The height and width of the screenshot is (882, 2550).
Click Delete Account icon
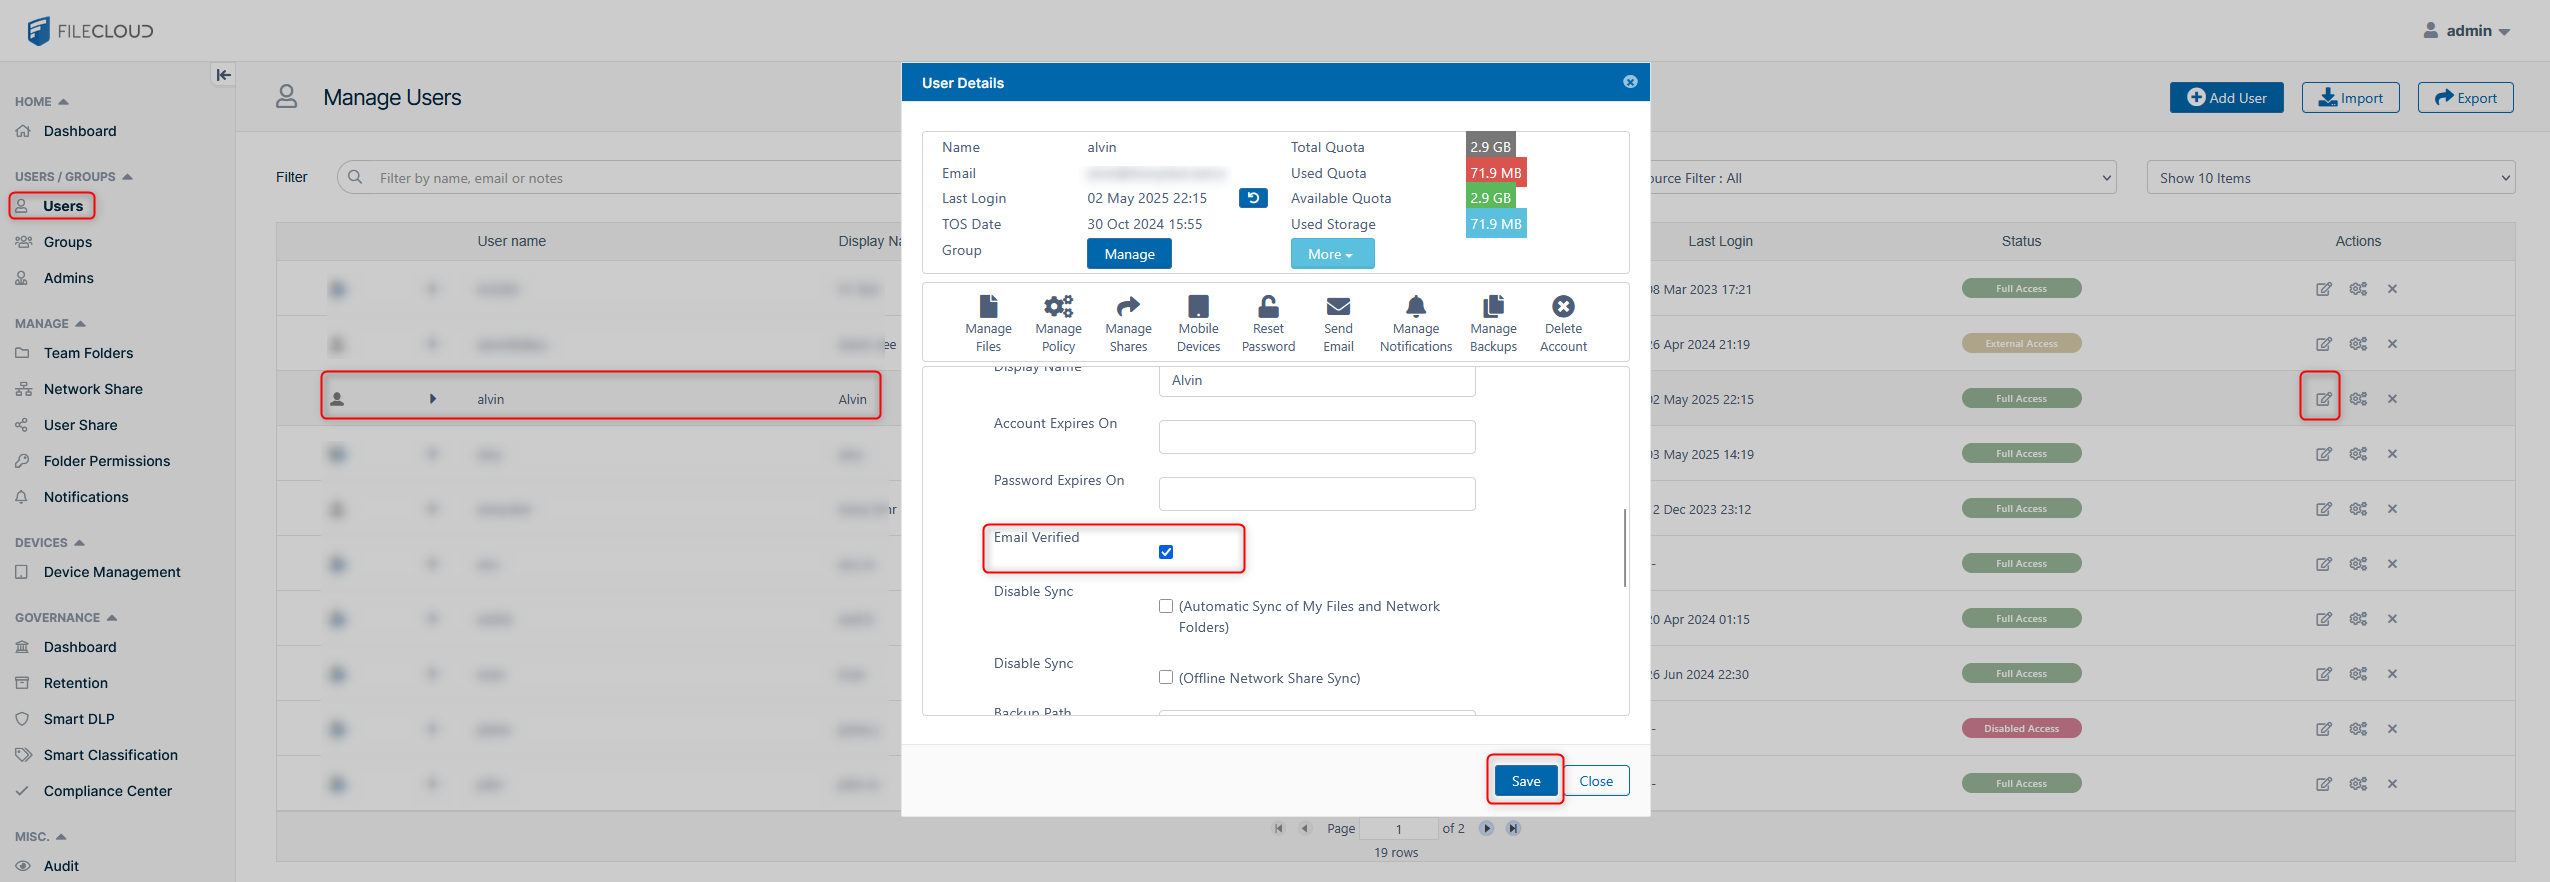[1563, 323]
